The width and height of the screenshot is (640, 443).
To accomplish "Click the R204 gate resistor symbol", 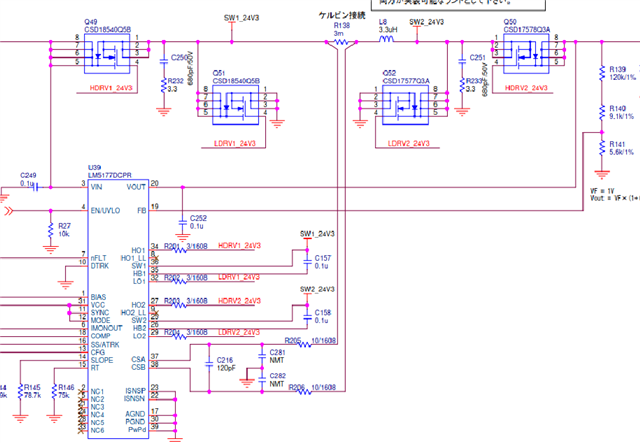I will [x=180, y=336].
